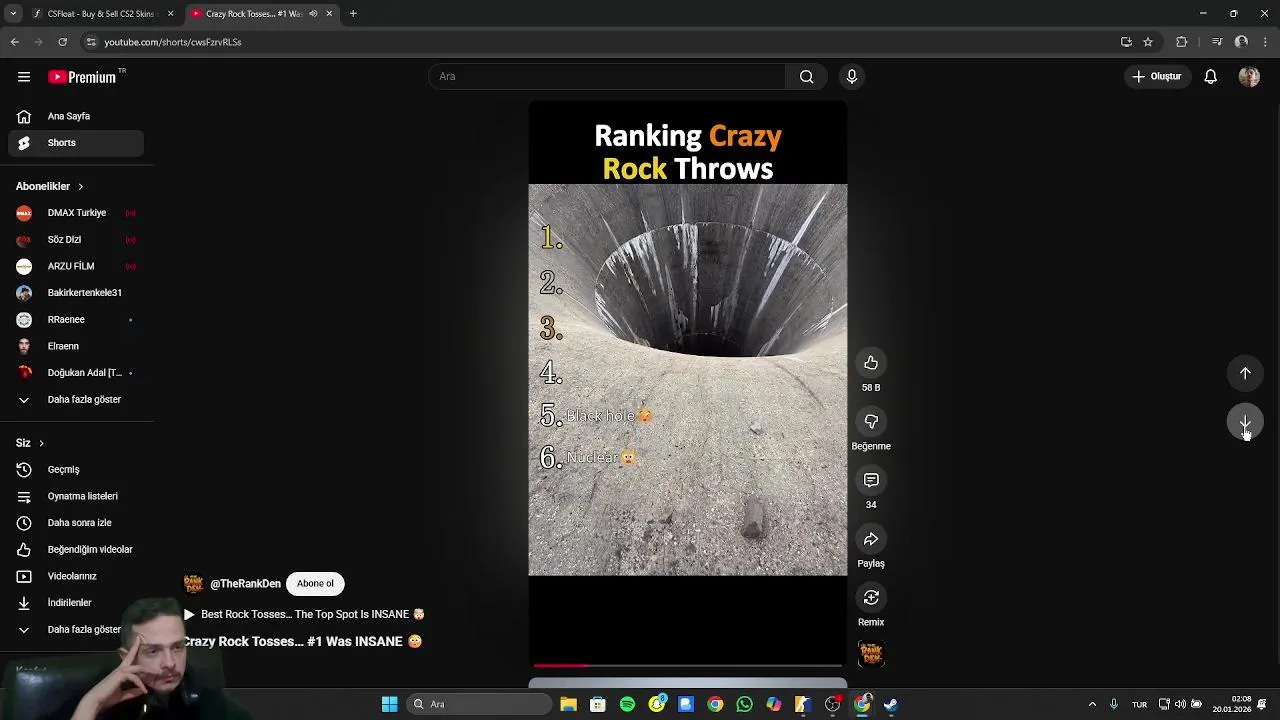Open WhatsApp from the taskbar
The width and height of the screenshot is (1280, 720).
tap(744, 704)
